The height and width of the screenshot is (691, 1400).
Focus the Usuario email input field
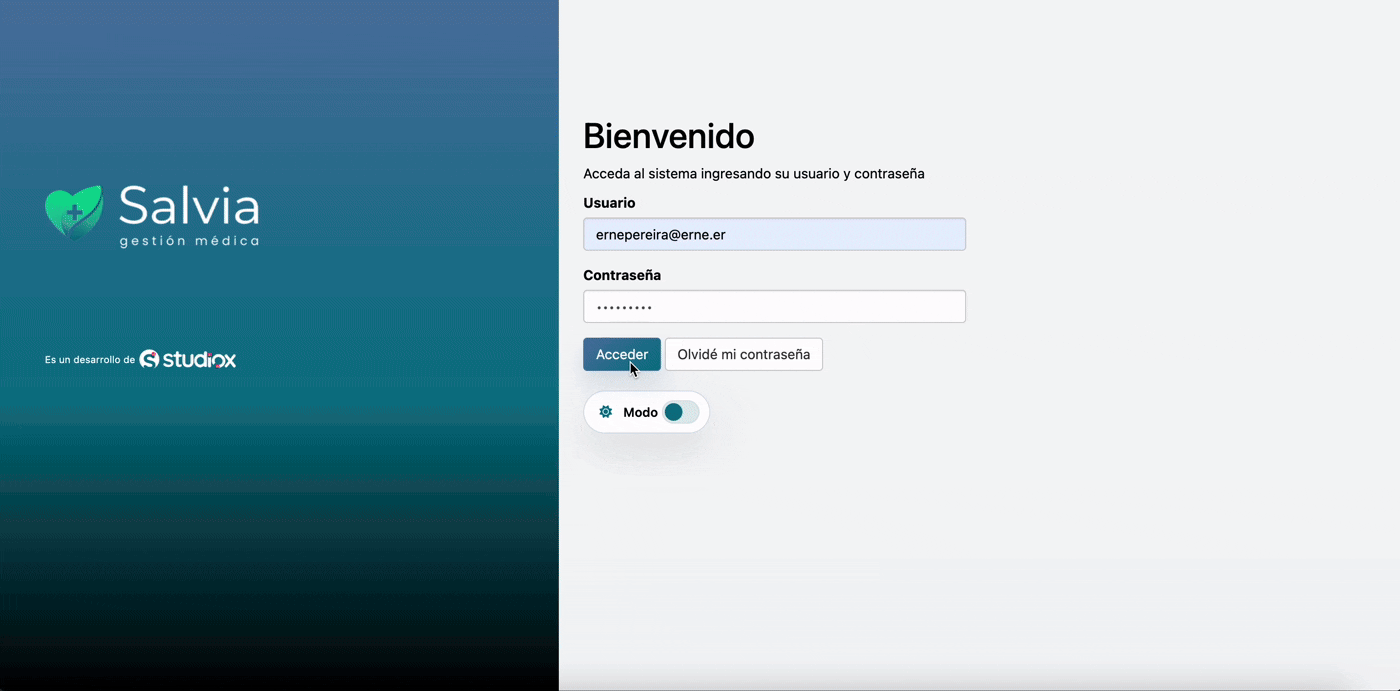tap(774, 235)
